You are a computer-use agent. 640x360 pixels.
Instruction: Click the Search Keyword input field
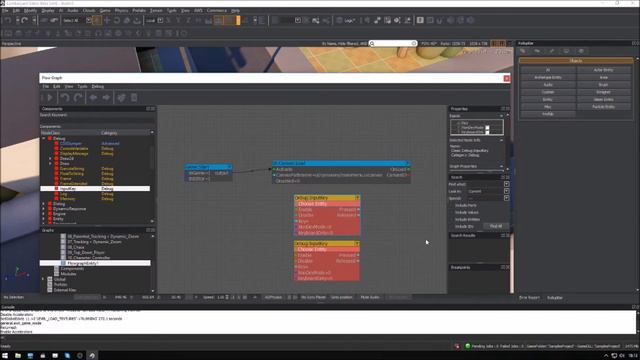(x=97, y=120)
